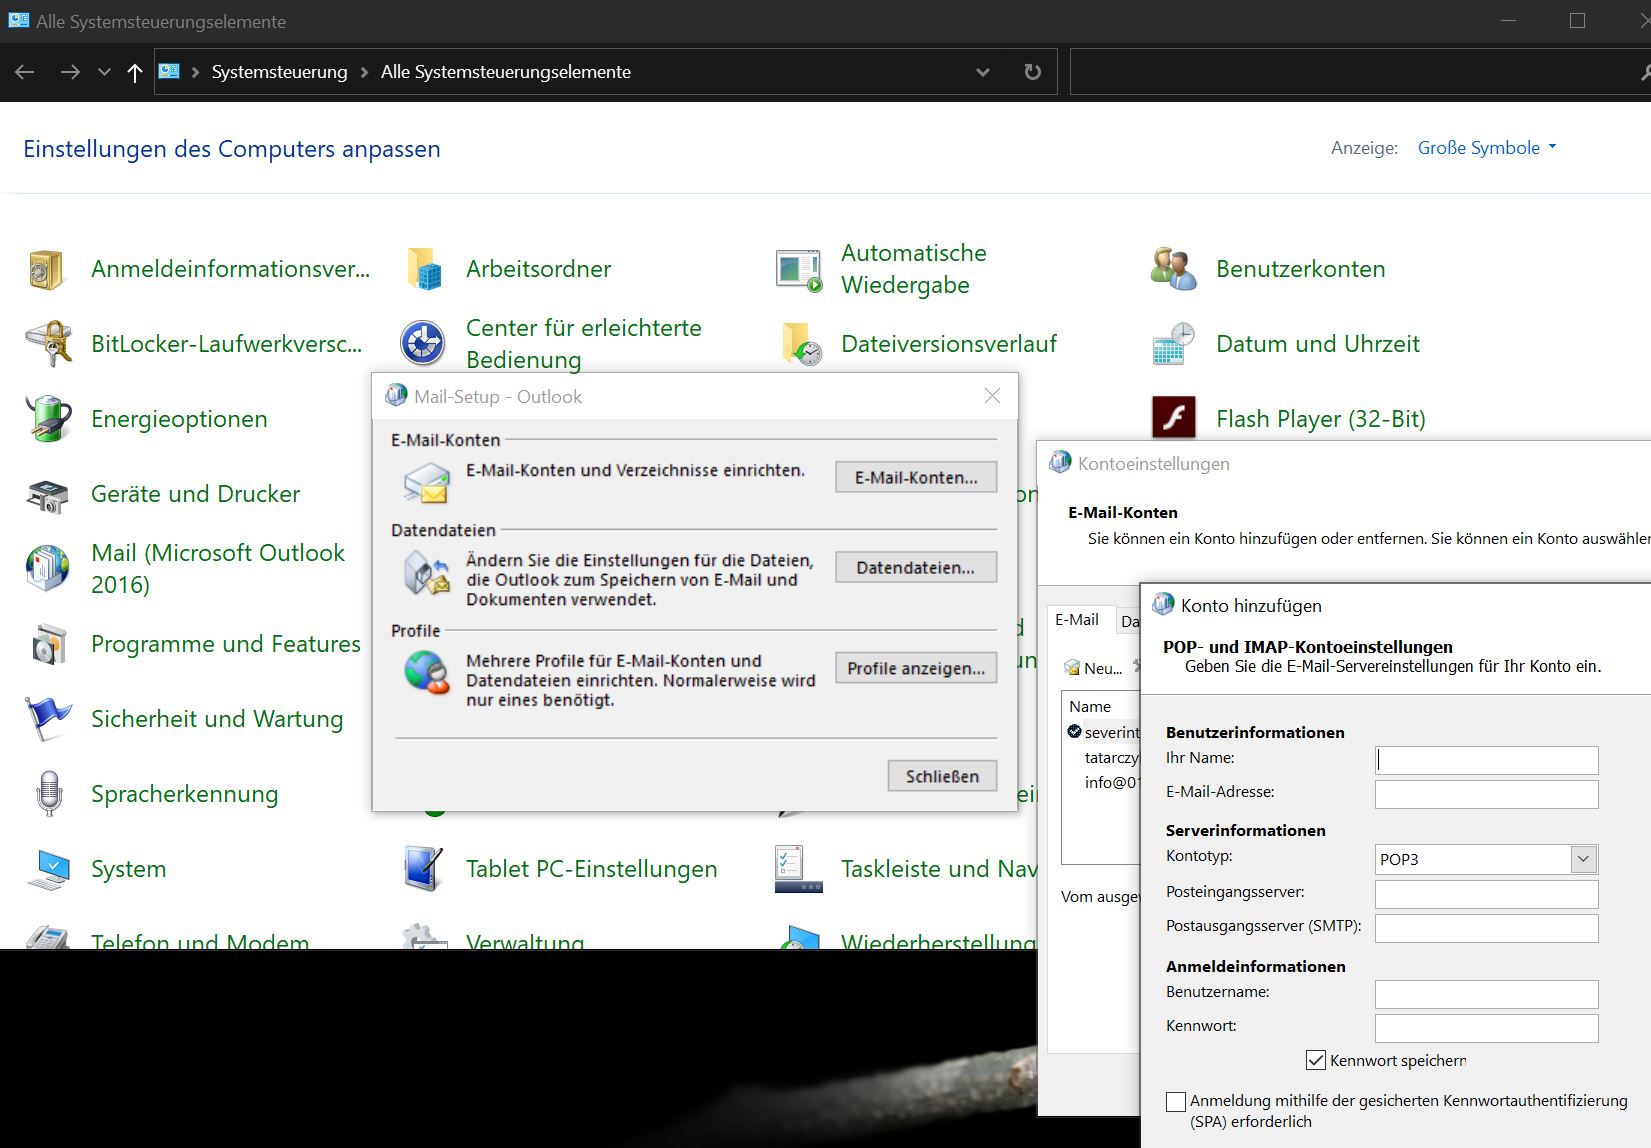Screen dimensions: 1651x1148
Task: Click the Postausgangsserver (SMTP) input field
Action: tap(1486, 928)
